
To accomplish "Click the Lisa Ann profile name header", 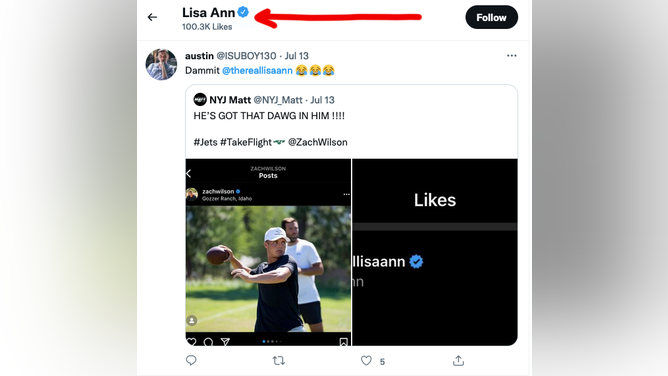I will pos(208,12).
